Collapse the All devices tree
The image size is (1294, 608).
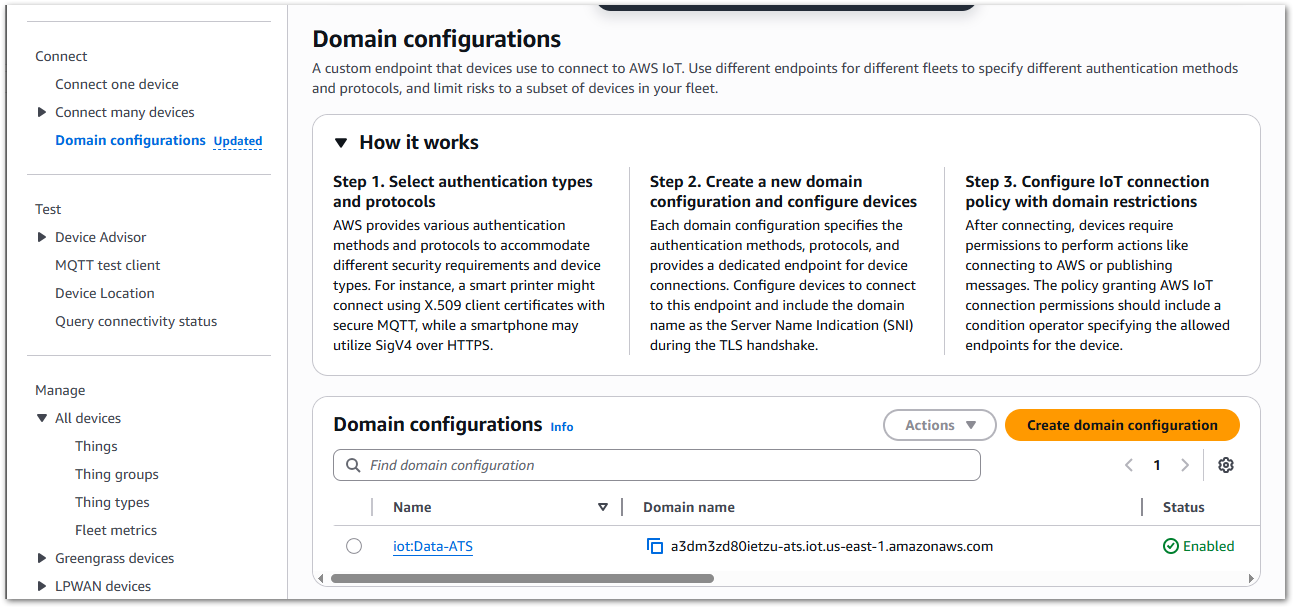[41, 418]
